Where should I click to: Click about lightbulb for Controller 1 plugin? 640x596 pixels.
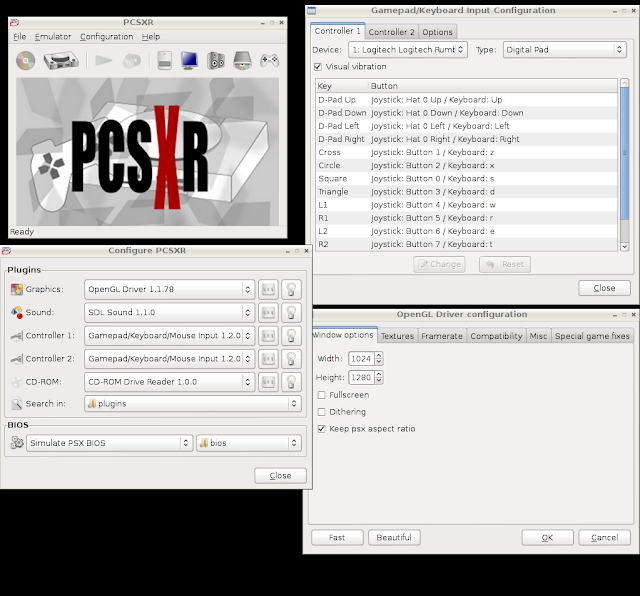pyautogui.click(x=291, y=336)
